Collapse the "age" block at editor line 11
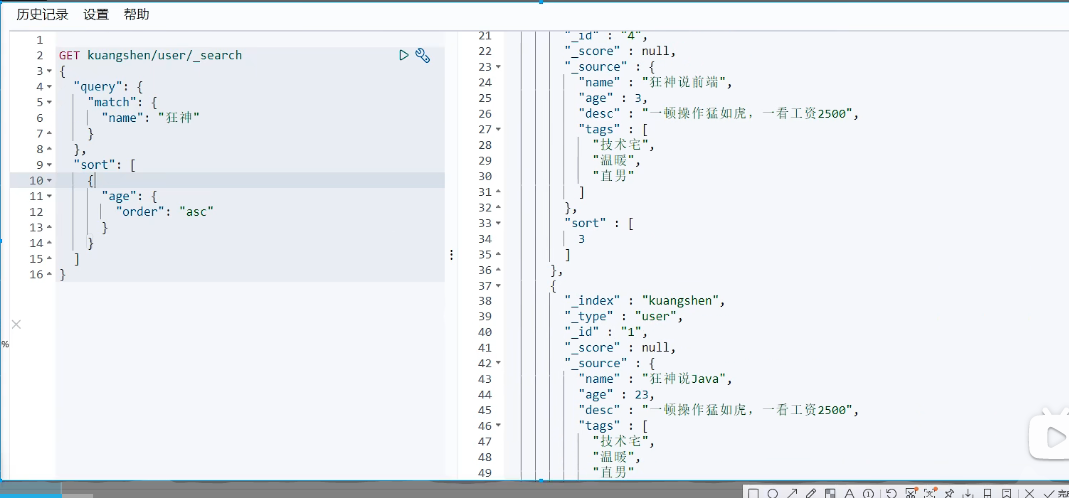Screen dimensions: 1069x498 [49, 196]
